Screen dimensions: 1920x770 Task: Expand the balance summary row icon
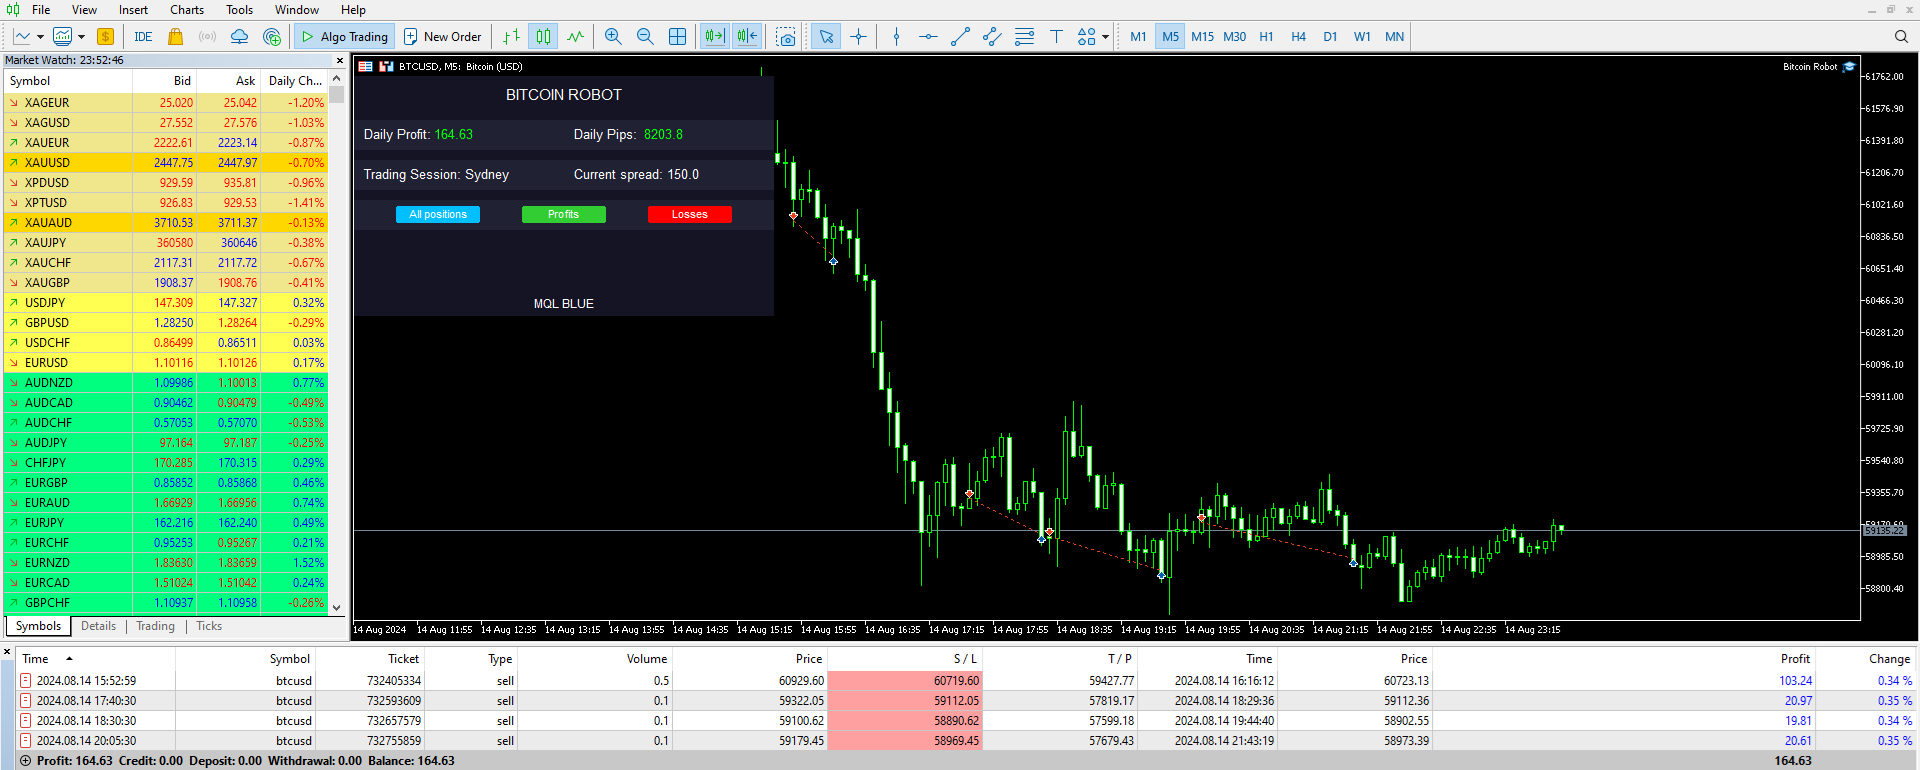point(25,761)
